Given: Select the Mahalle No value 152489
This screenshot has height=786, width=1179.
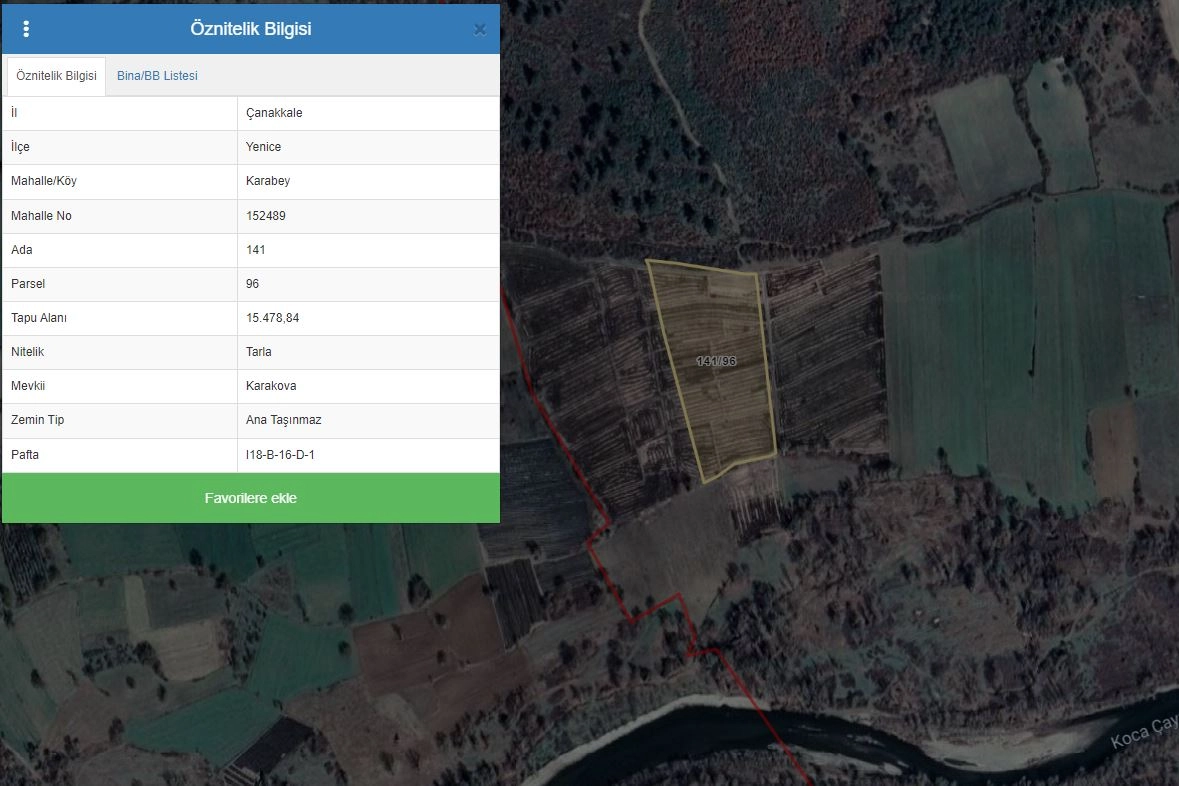Looking at the screenshot, I should click(x=266, y=216).
